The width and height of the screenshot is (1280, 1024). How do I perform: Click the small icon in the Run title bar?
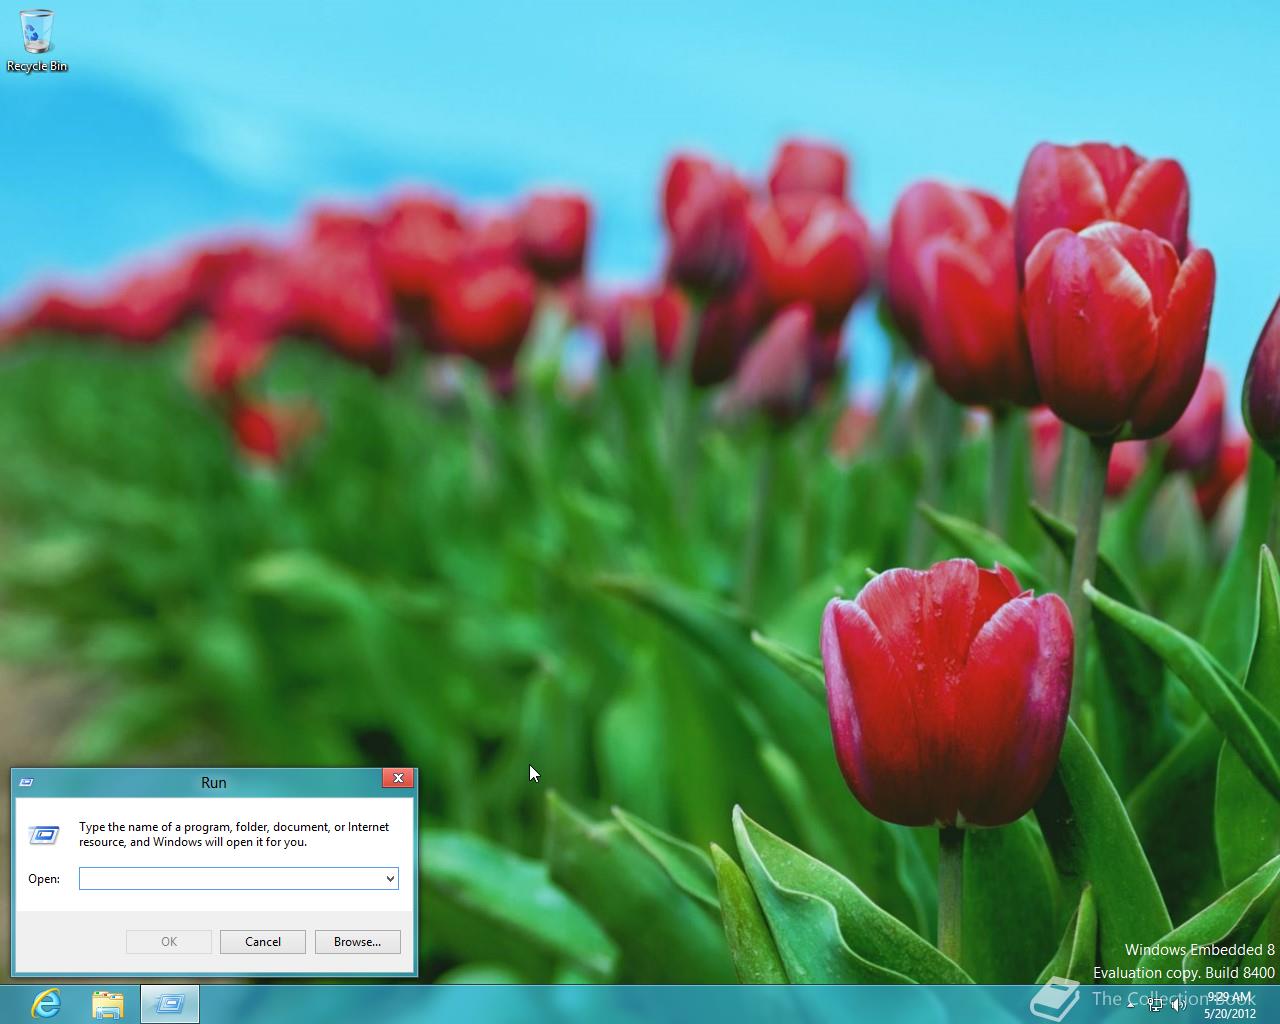click(x=27, y=783)
